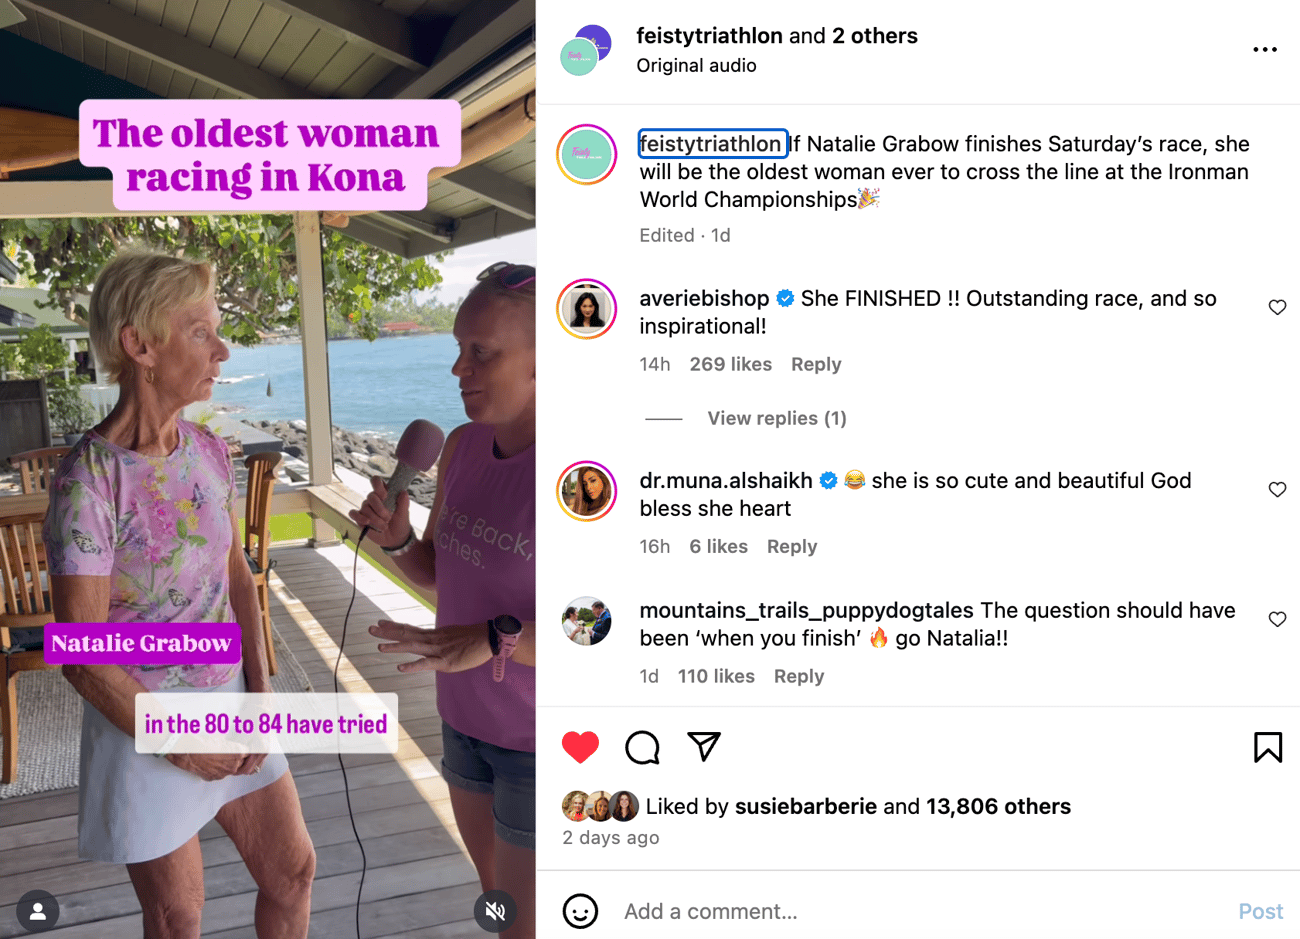Like averiebishop's comment
The height and width of the screenshot is (939, 1300).
coord(1277,307)
